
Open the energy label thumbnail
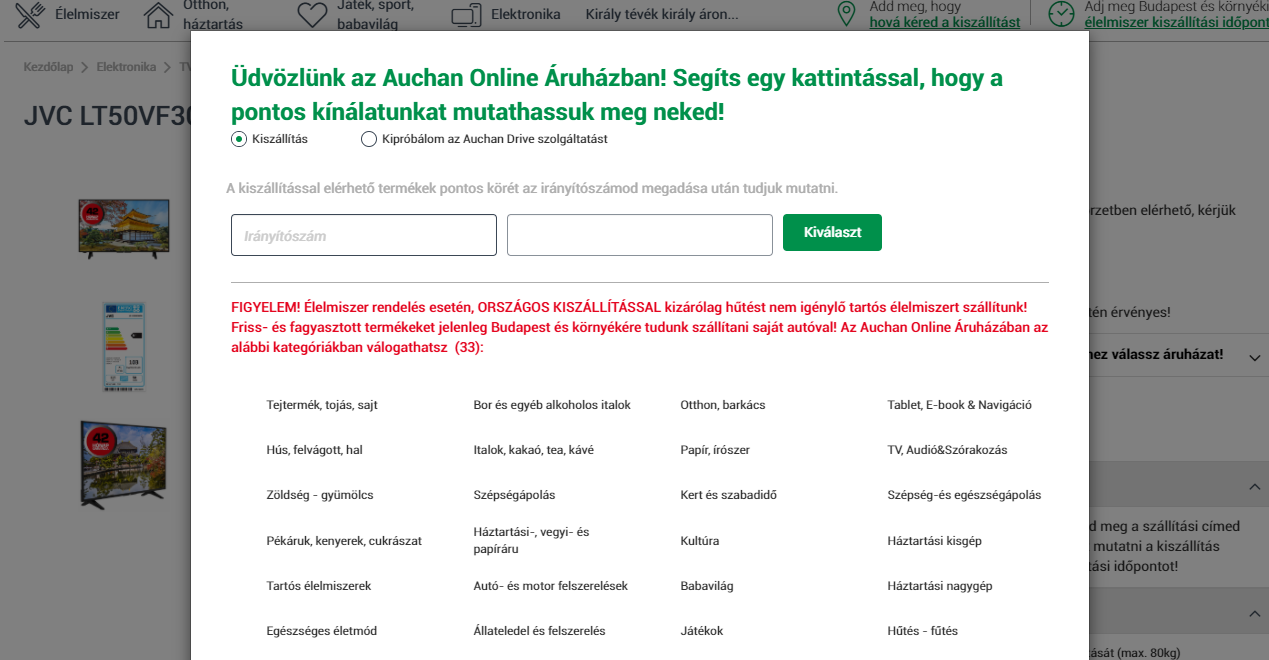pyautogui.click(x=126, y=345)
